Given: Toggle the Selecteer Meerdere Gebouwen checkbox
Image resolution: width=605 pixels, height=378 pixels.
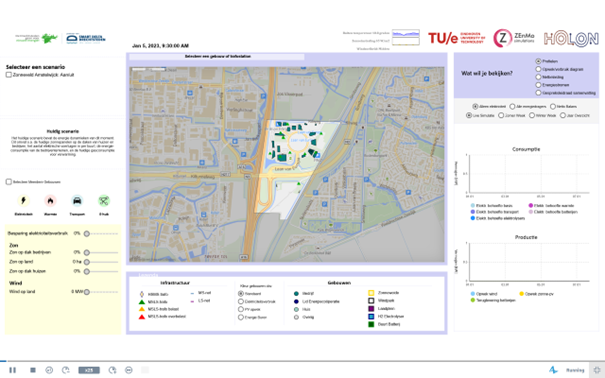Looking at the screenshot, I should click(x=8, y=182).
